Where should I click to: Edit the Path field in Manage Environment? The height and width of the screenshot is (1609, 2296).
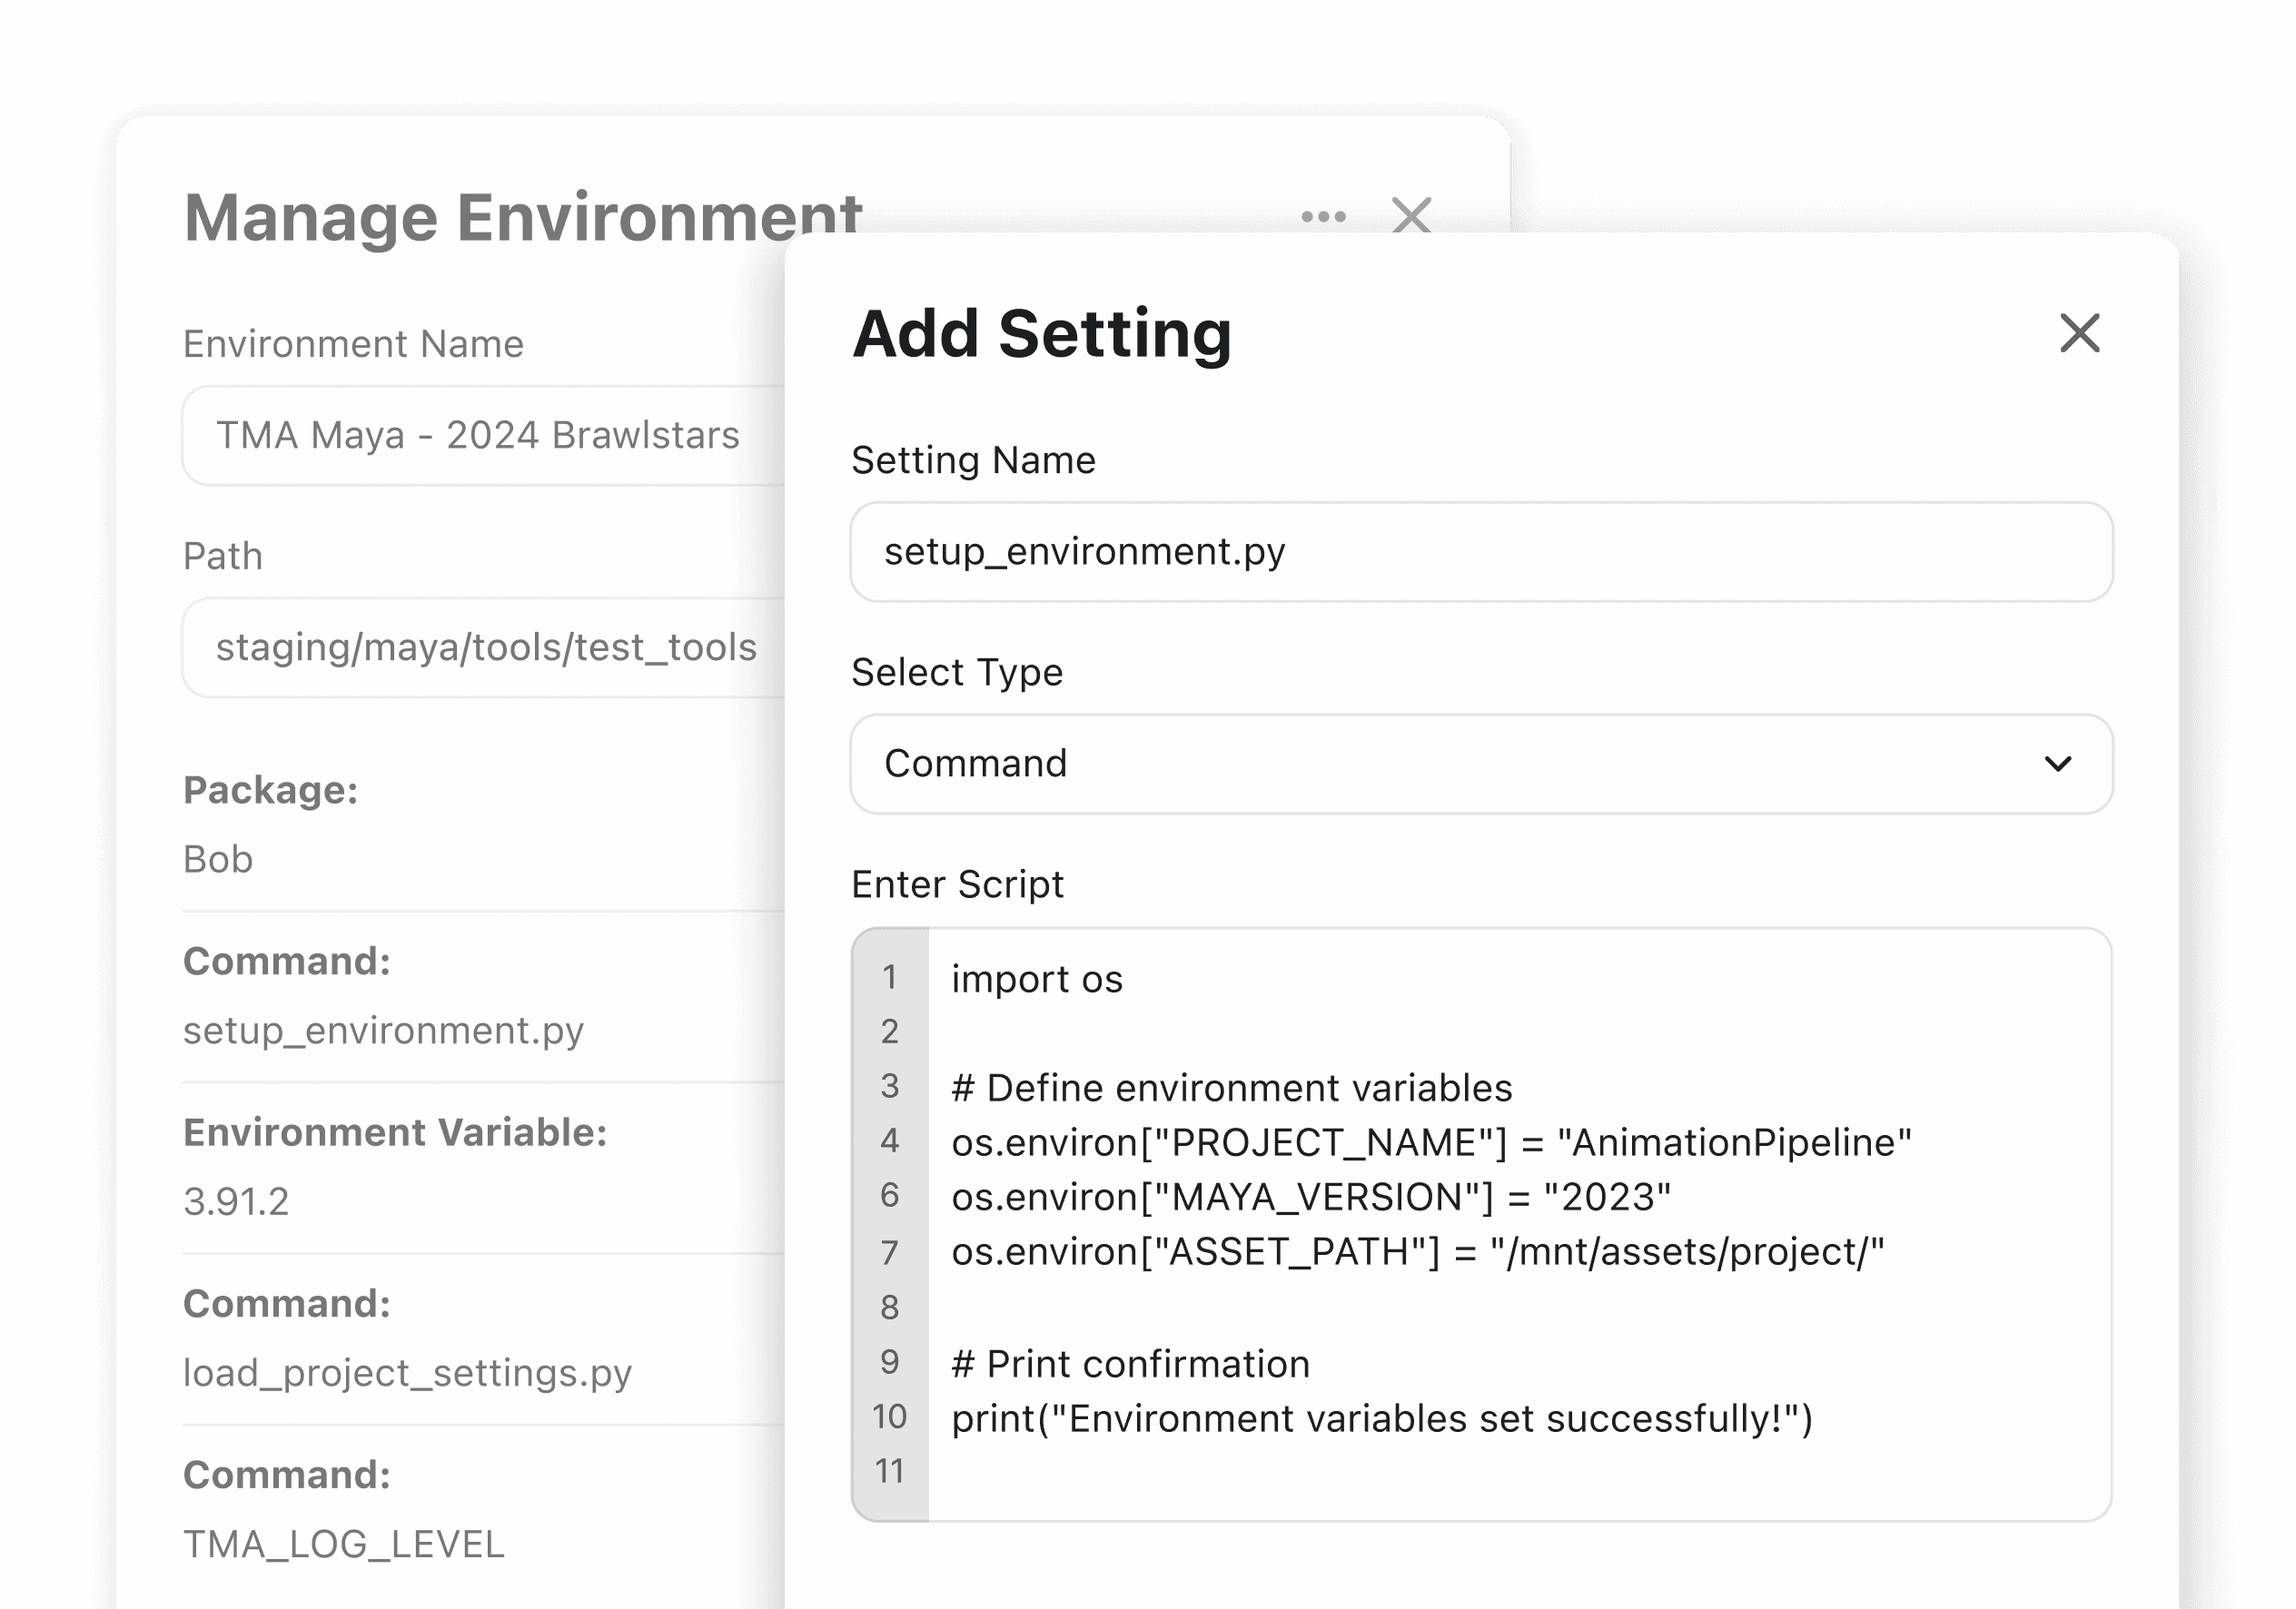tap(484, 648)
